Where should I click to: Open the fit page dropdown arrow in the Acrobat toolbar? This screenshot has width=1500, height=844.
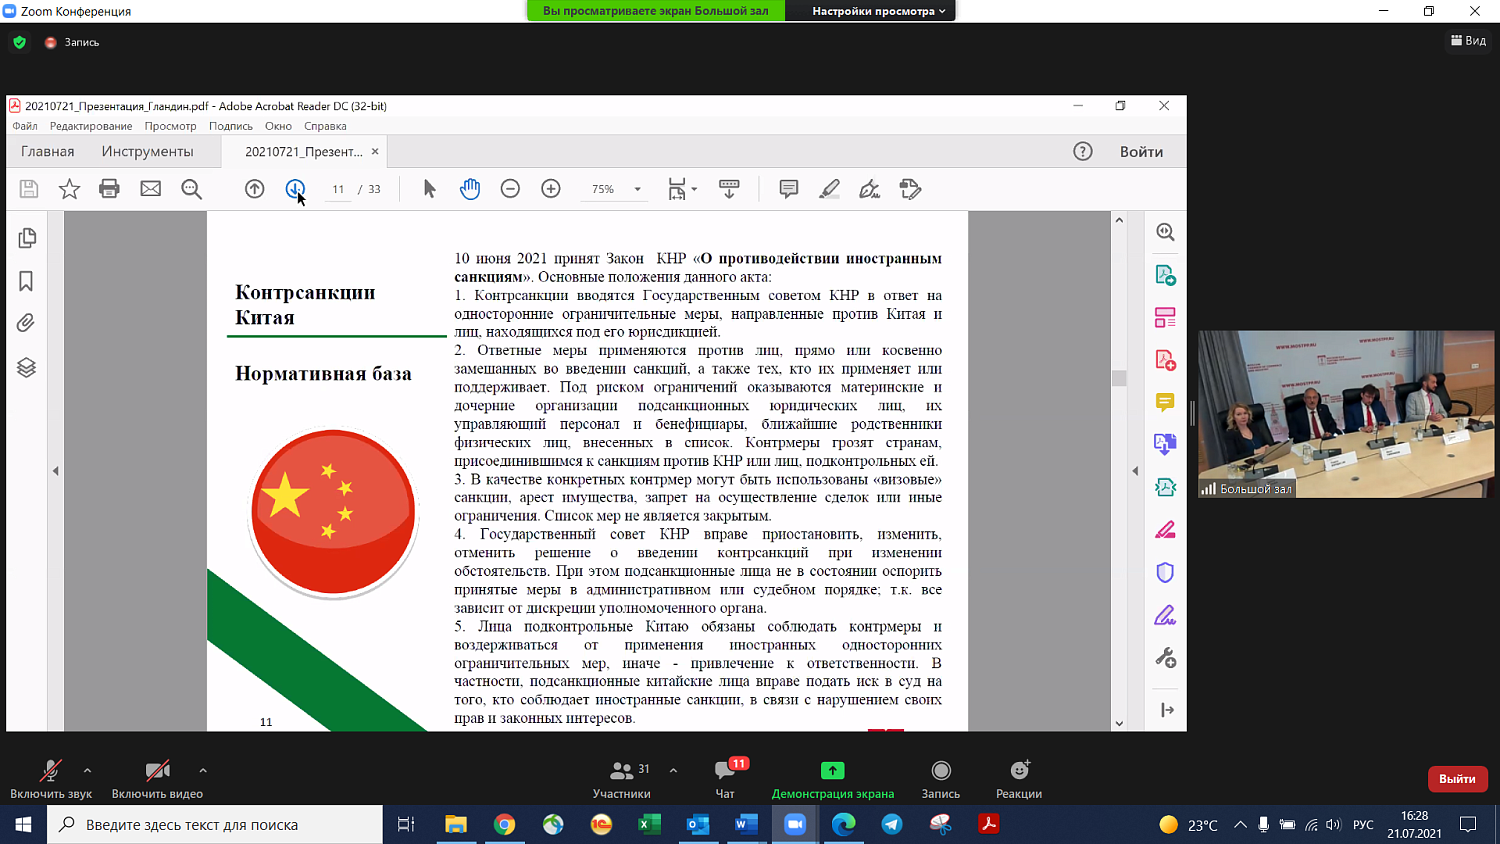(x=694, y=189)
